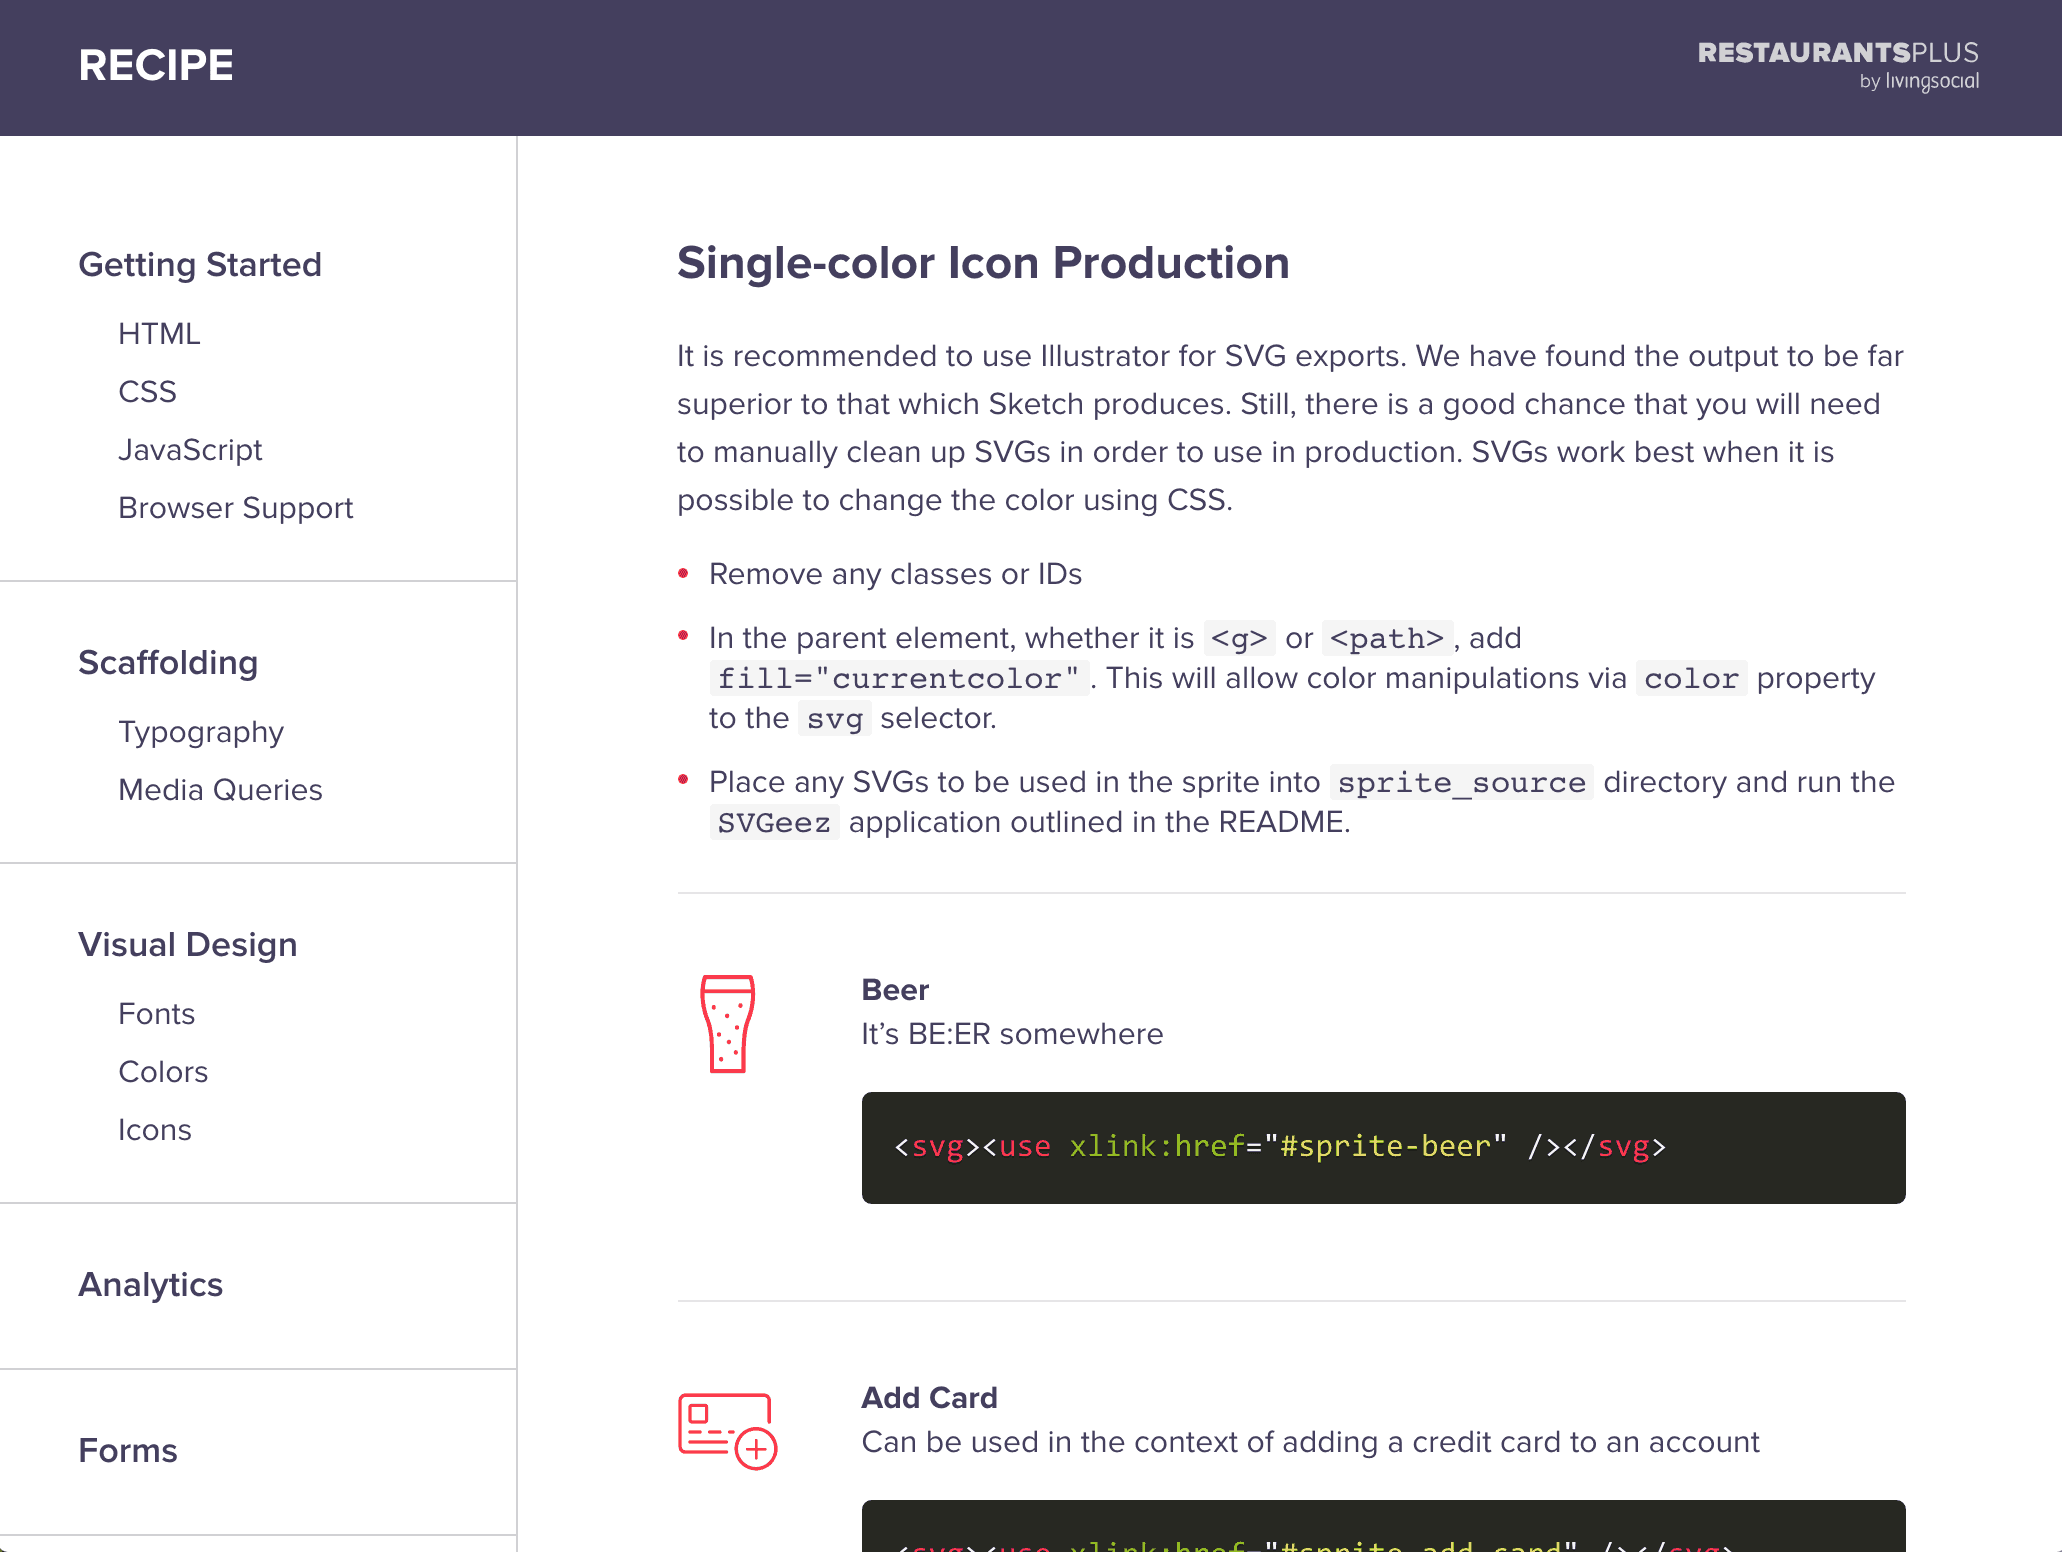Screen dimensions: 2062x1552
Task: Expand the Getting Started section
Action: (x=200, y=262)
